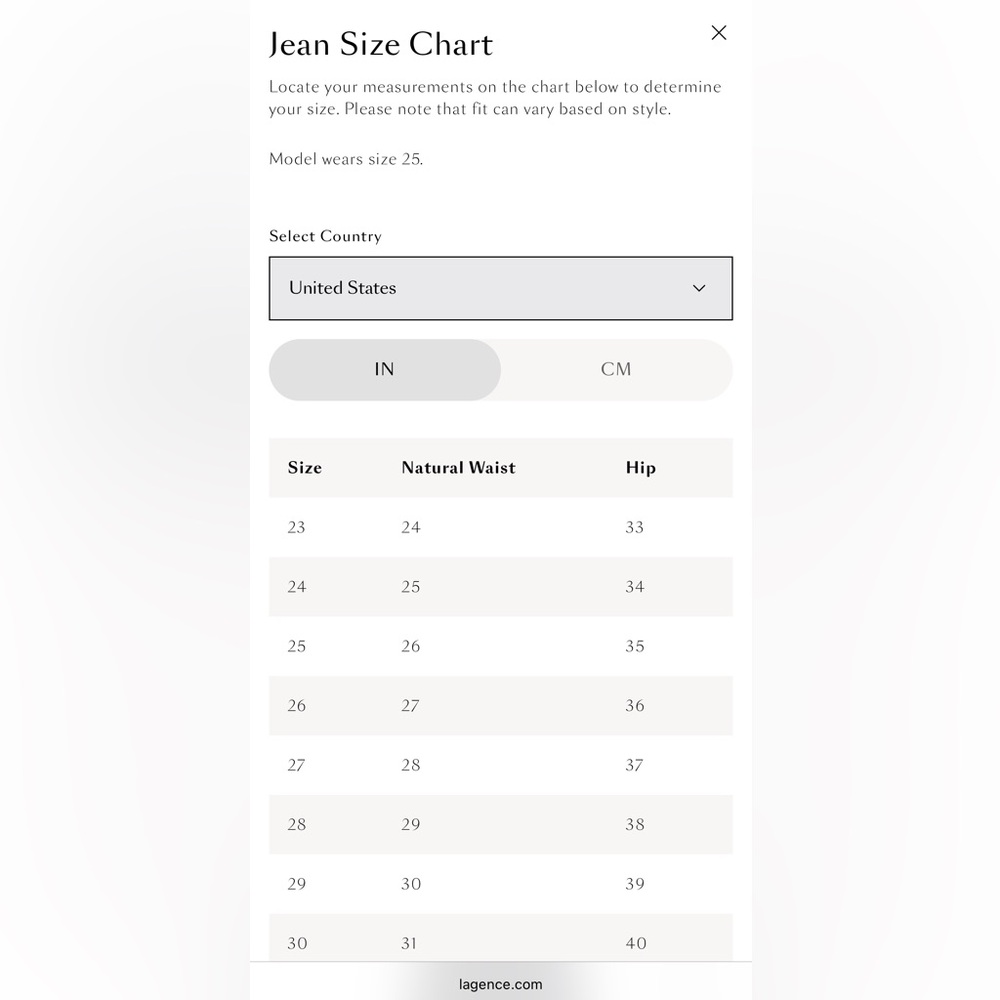The width and height of the screenshot is (1000, 1000).
Task: Click the Select Country label
Action: coord(325,236)
